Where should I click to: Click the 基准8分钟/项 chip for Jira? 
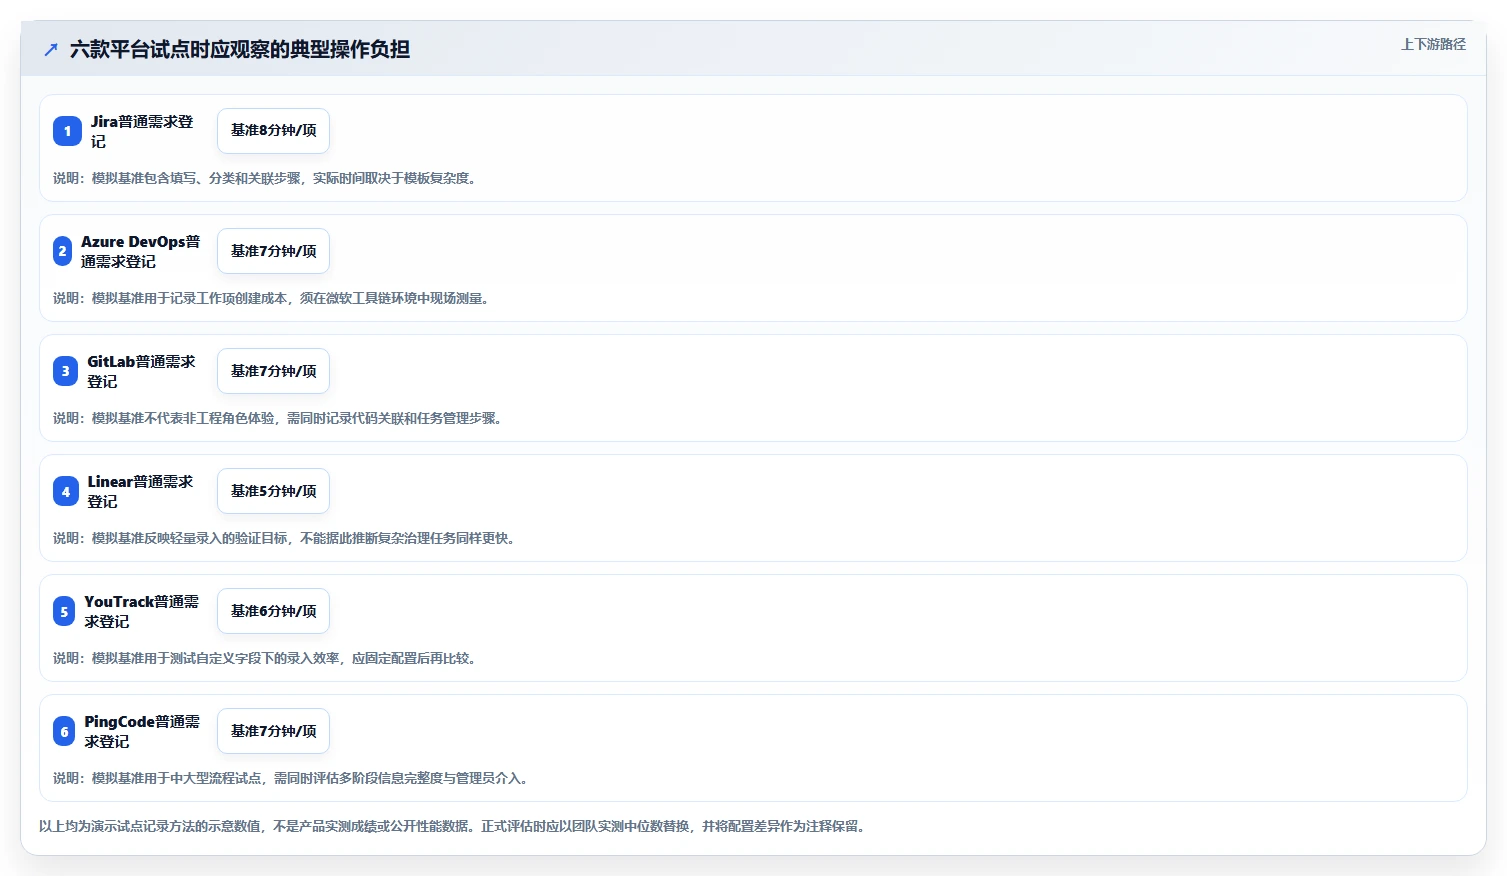pyautogui.click(x=273, y=131)
